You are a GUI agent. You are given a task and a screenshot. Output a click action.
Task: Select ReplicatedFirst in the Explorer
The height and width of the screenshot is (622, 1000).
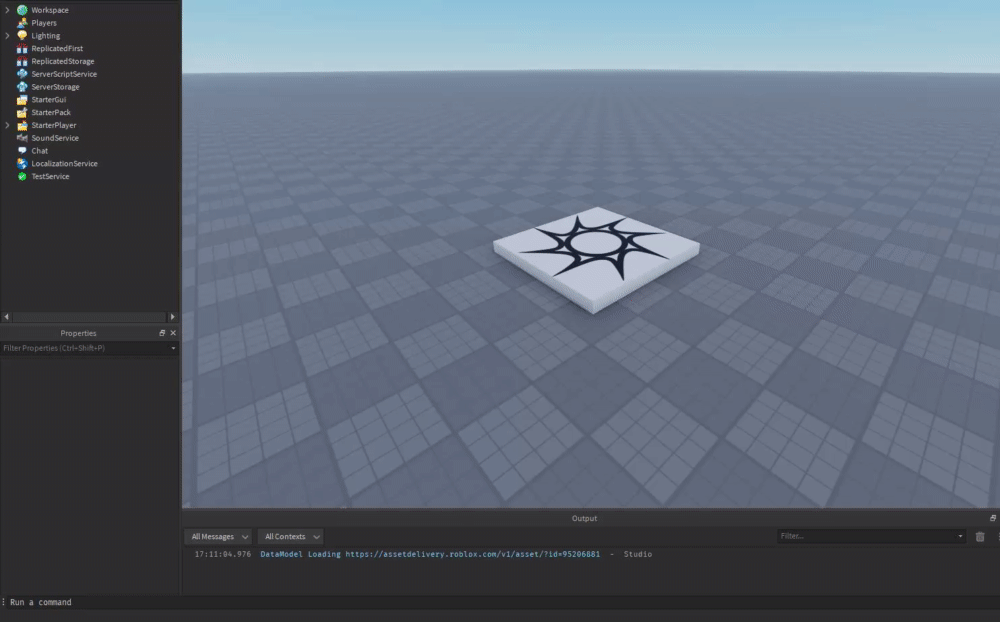tap(57, 48)
